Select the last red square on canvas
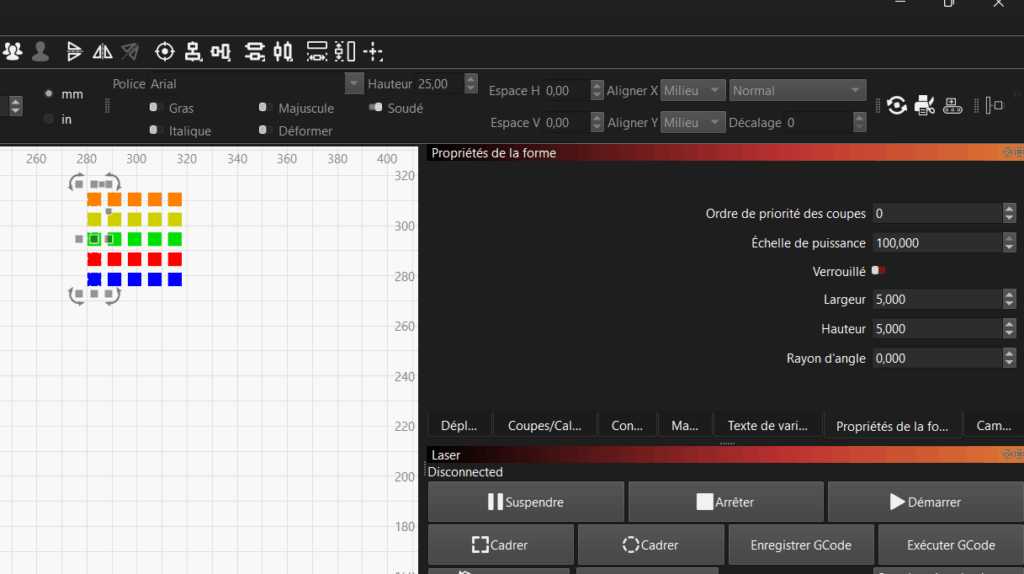The image size is (1024, 574). (174, 259)
